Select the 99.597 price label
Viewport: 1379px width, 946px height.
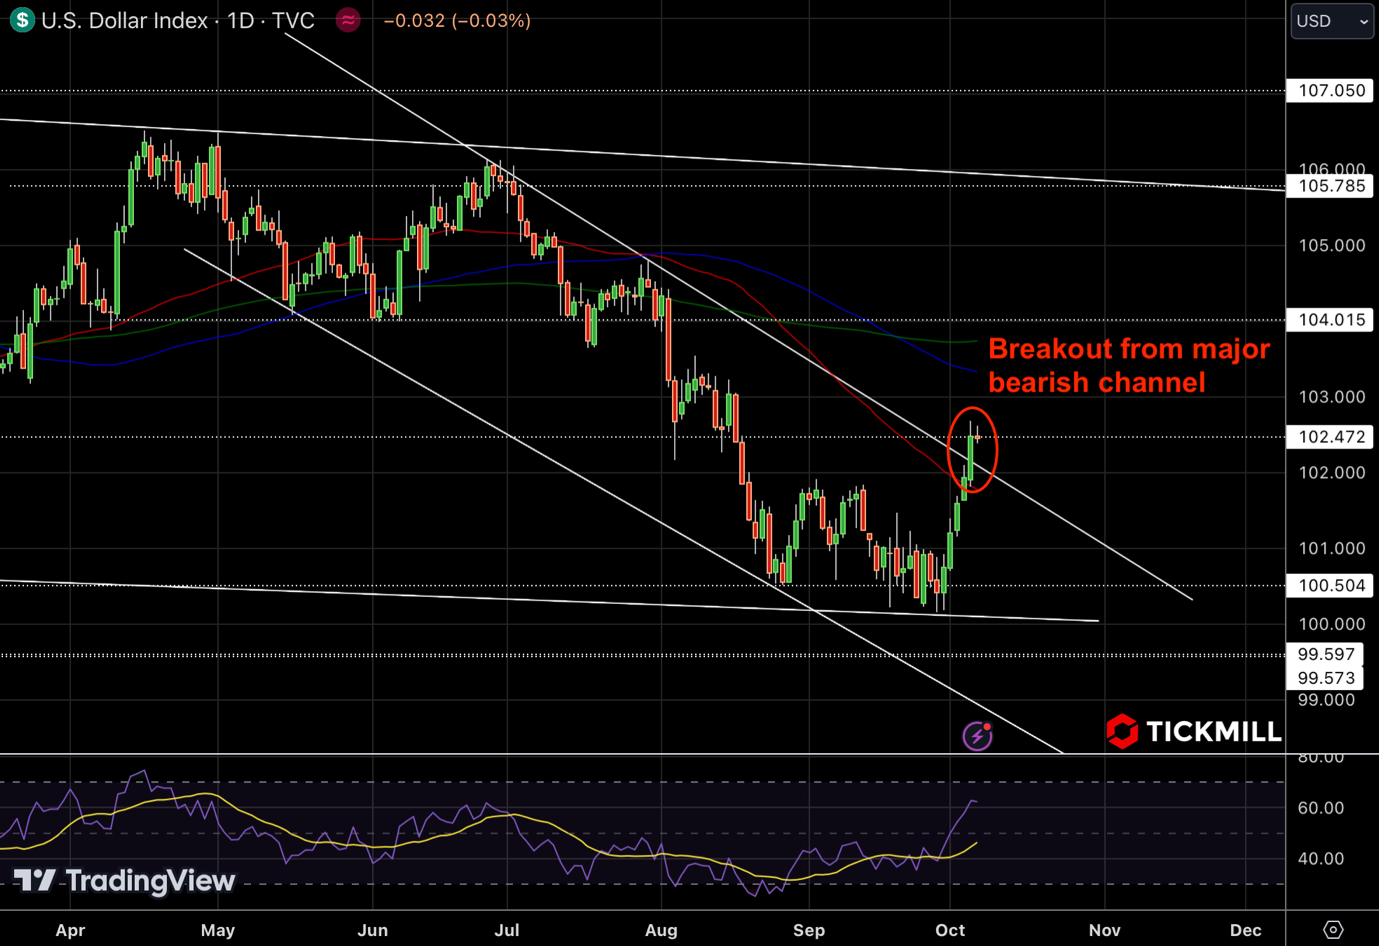[1326, 655]
